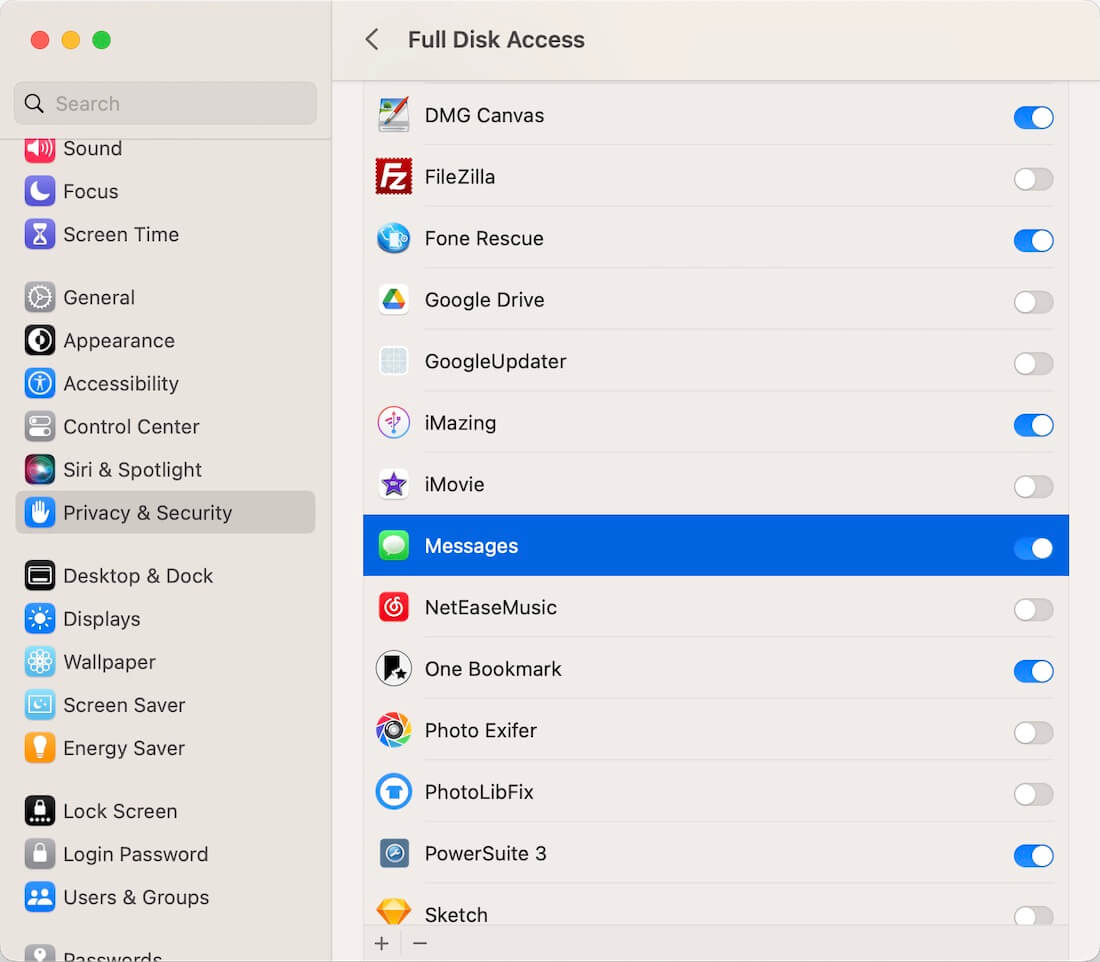Enable the GoogleUpdater toggle
This screenshot has height=962, width=1100.
(x=1033, y=363)
